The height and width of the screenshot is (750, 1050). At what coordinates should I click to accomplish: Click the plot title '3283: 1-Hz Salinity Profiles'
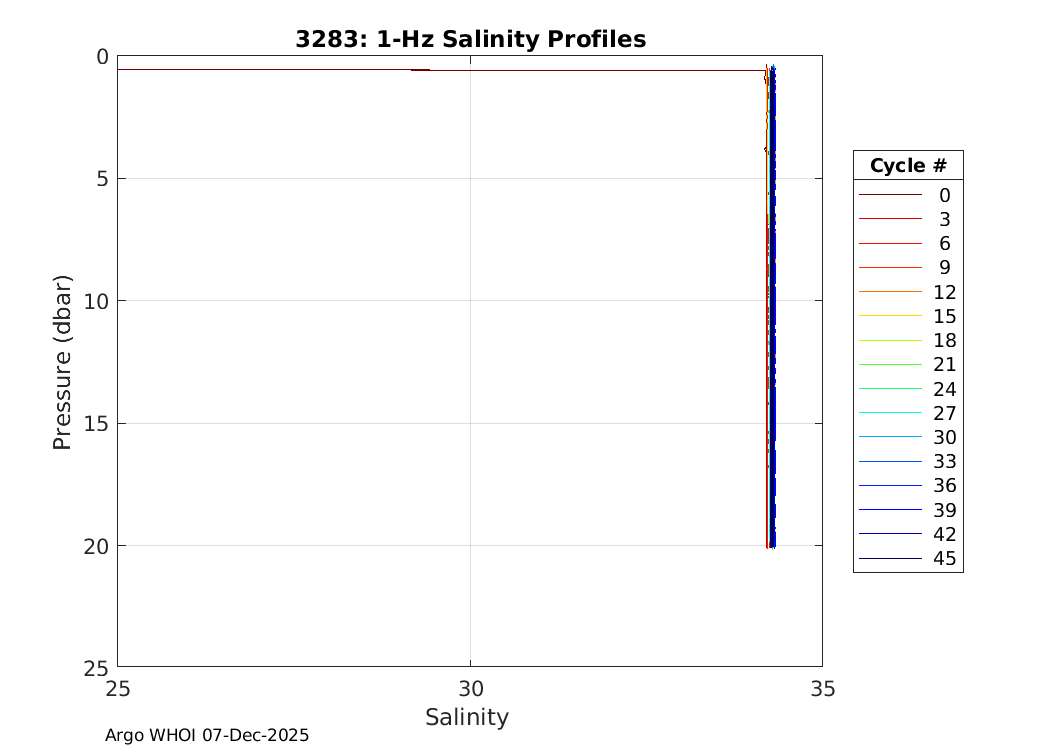470,39
